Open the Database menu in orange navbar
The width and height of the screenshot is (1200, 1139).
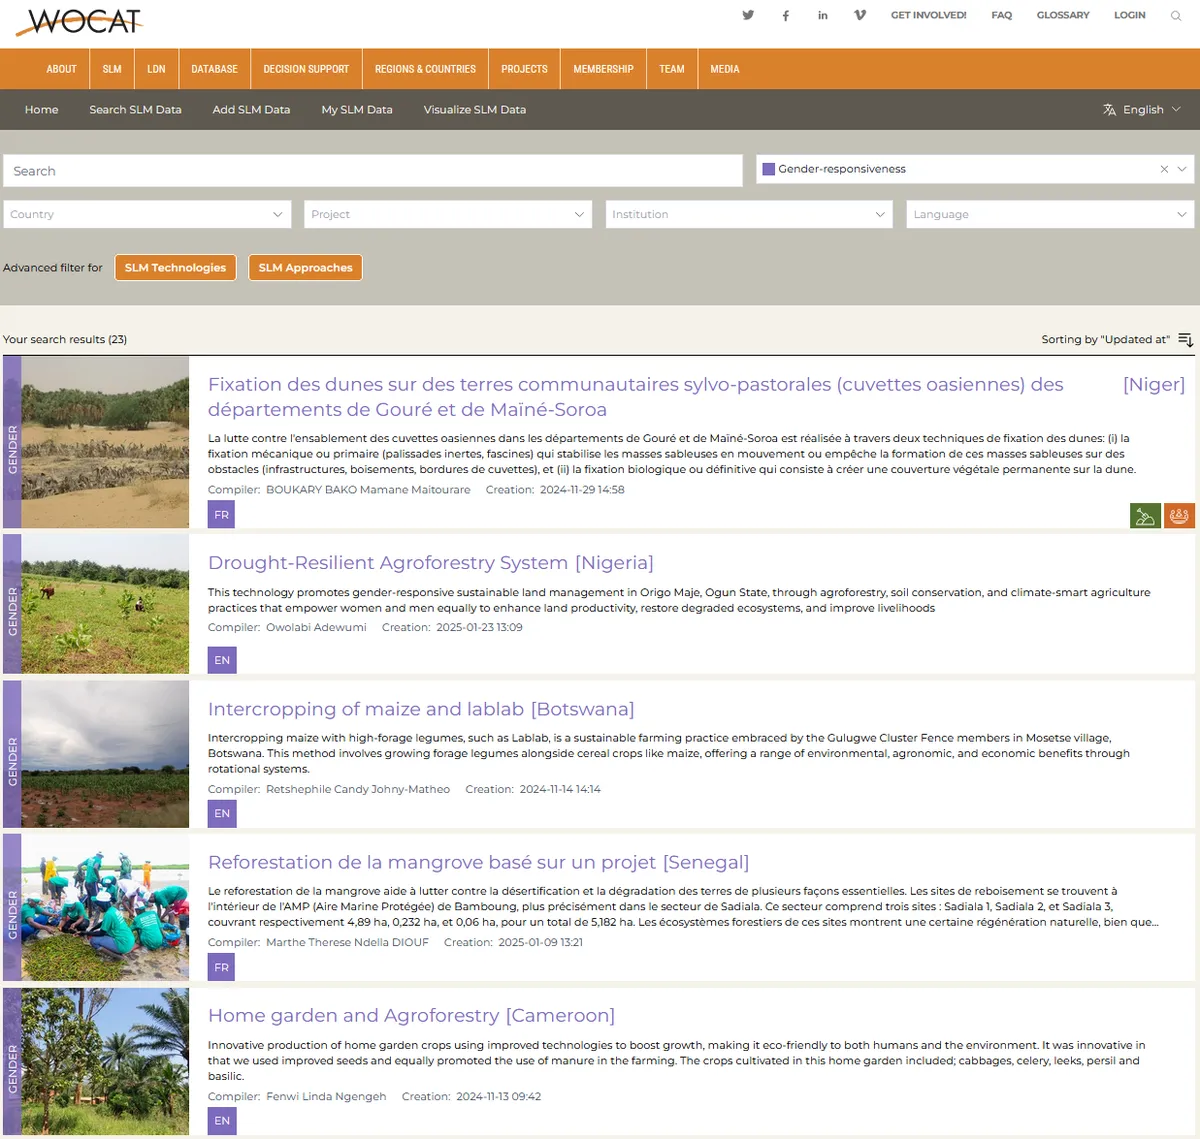(214, 69)
